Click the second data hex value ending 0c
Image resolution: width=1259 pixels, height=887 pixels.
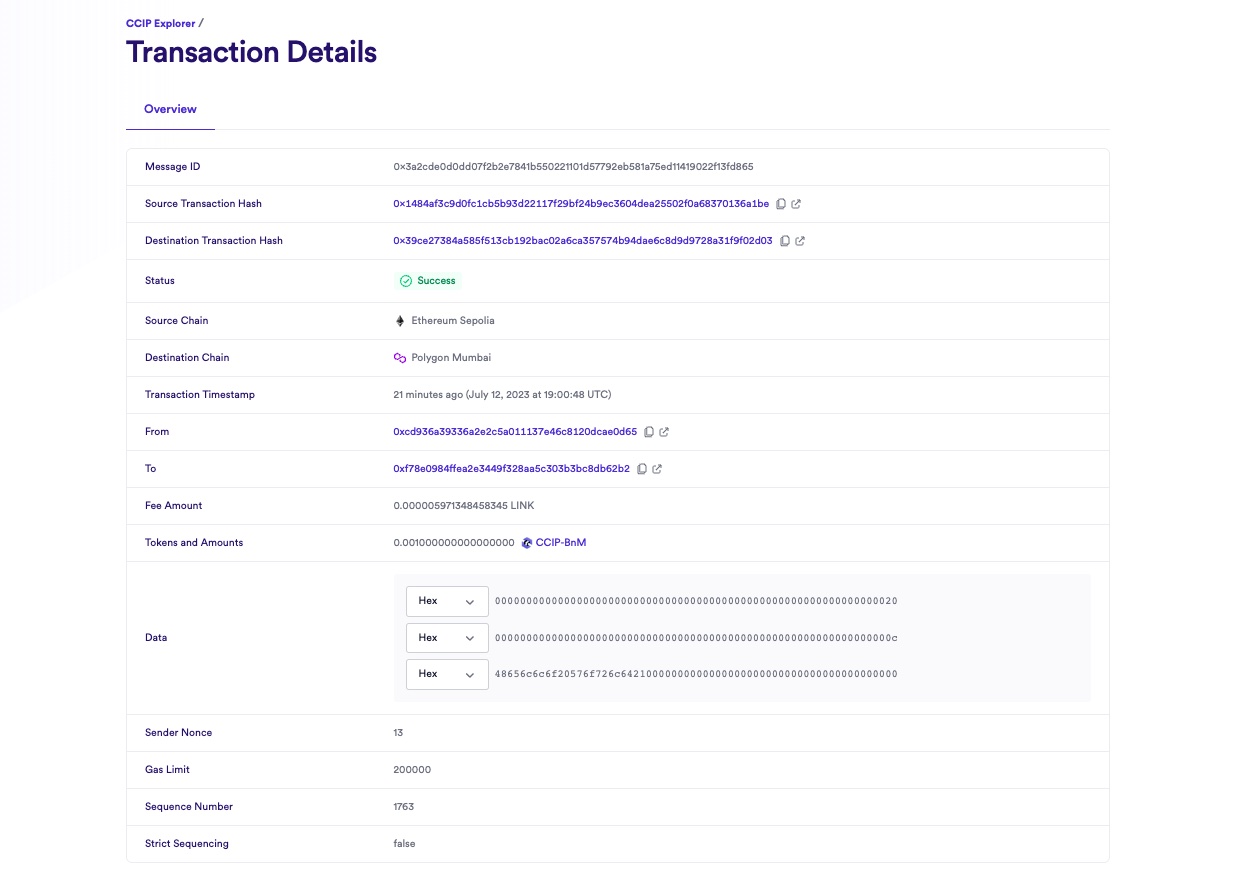pos(696,638)
